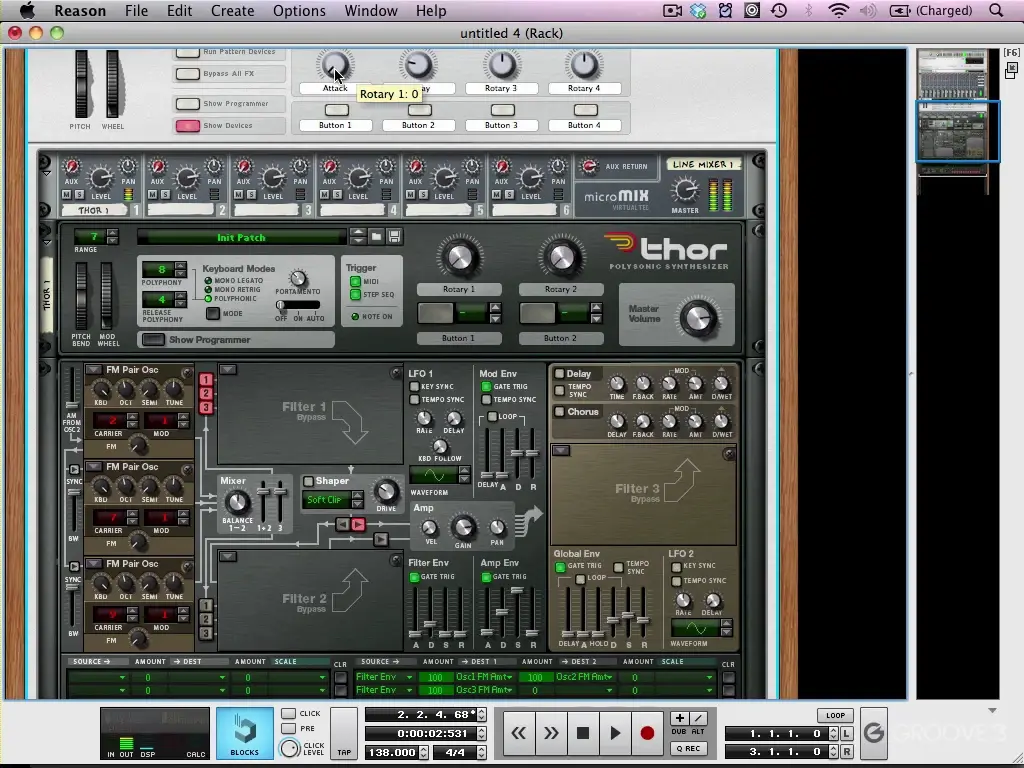
Task: Toggle the Mod Env Loop button
Action: [492, 417]
